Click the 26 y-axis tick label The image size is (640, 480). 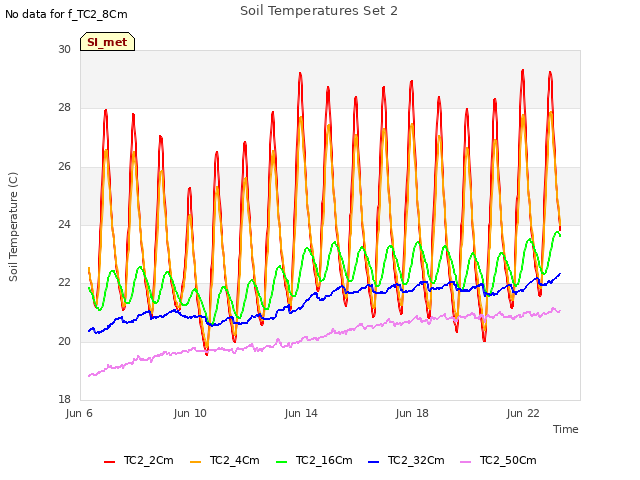click(64, 166)
